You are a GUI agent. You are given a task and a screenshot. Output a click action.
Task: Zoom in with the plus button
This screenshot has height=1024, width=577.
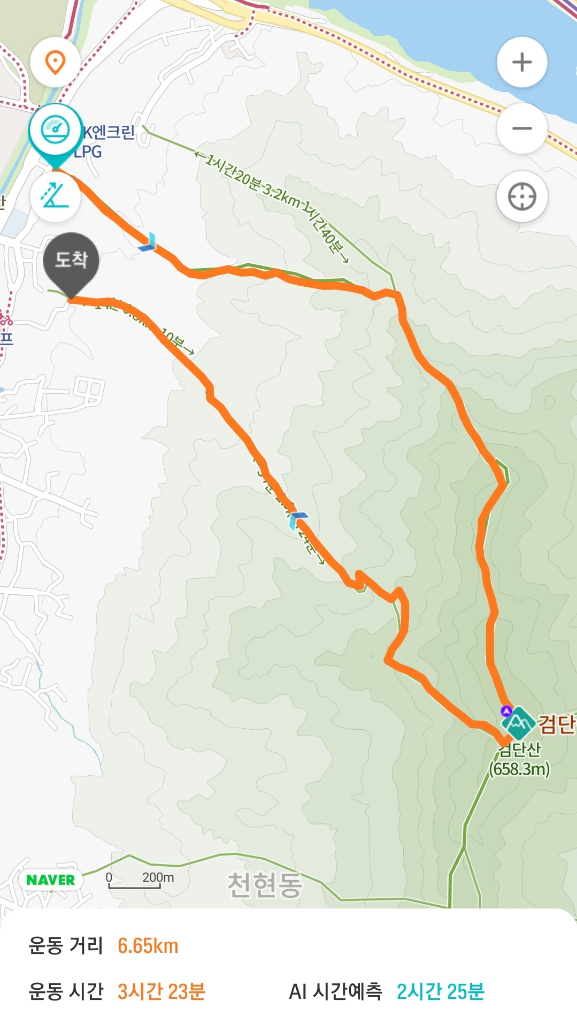(522, 62)
